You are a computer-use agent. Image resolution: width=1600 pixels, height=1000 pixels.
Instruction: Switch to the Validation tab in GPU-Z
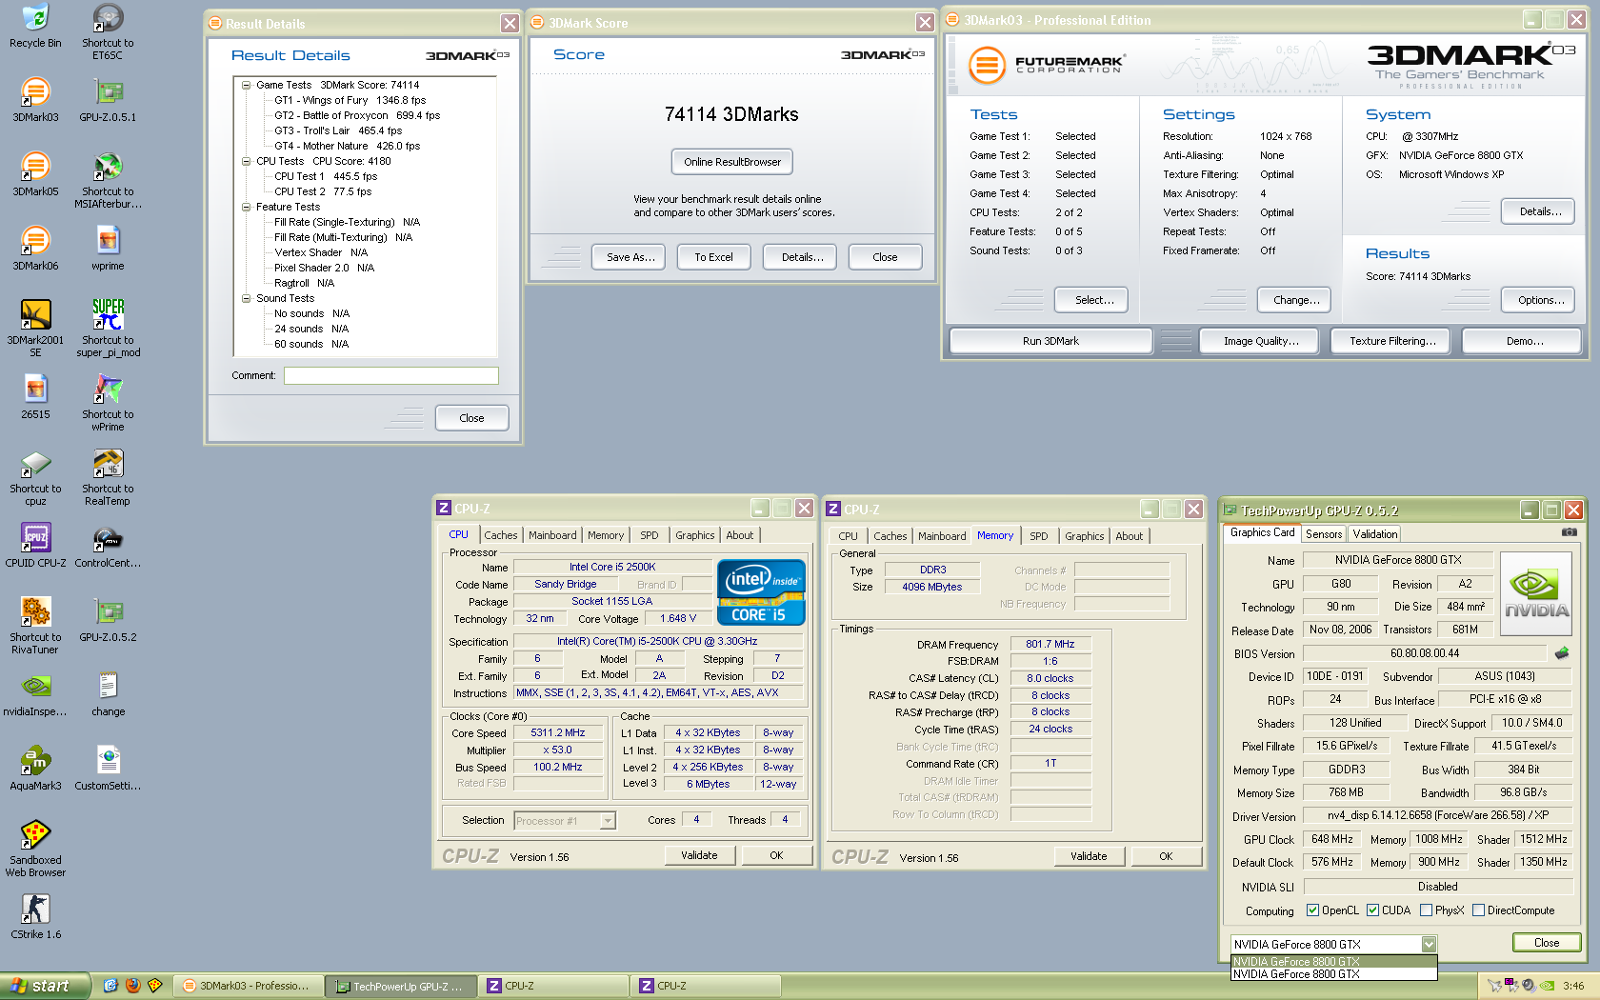pyautogui.click(x=1375, y=534)
